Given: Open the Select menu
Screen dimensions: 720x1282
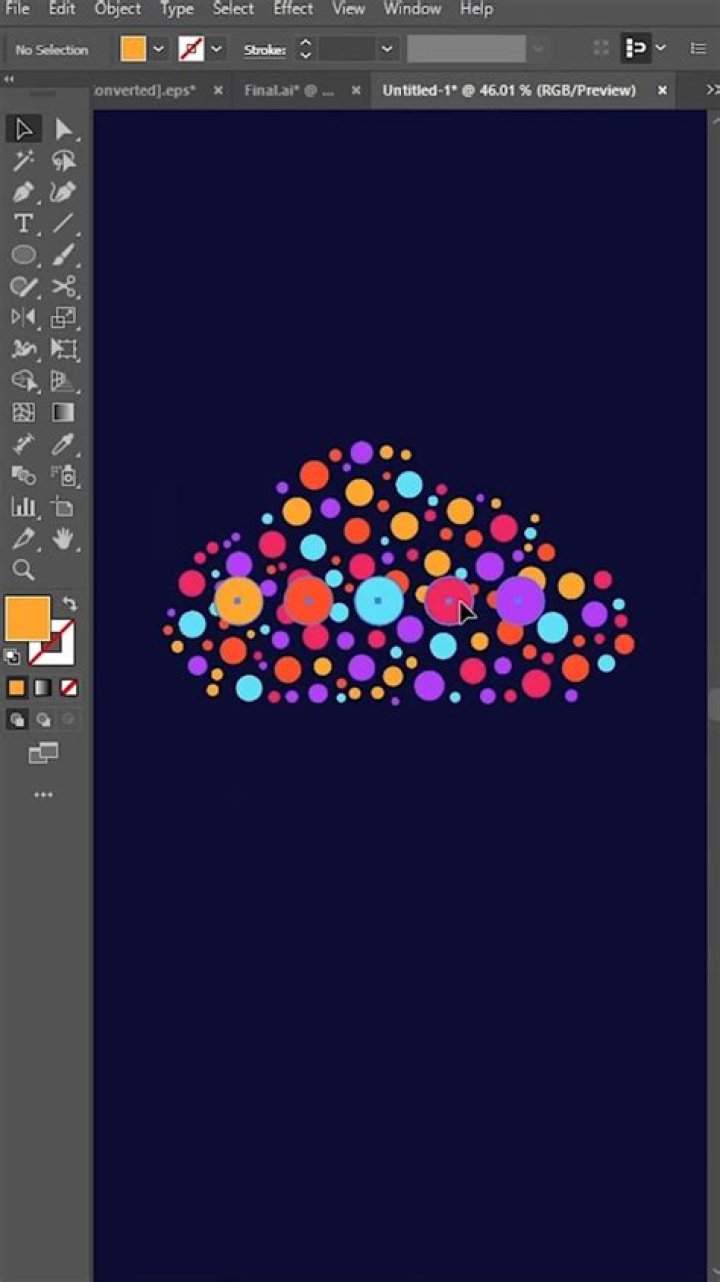Looking at the screenshot, I should [233, 9].
